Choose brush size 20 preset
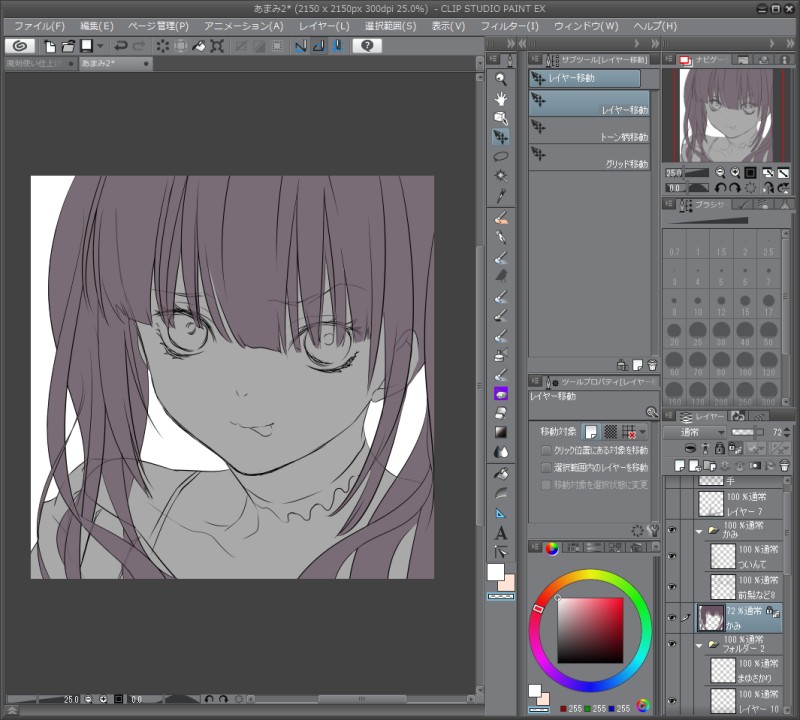This screenshot has width=800, height=720. point(674,334)
